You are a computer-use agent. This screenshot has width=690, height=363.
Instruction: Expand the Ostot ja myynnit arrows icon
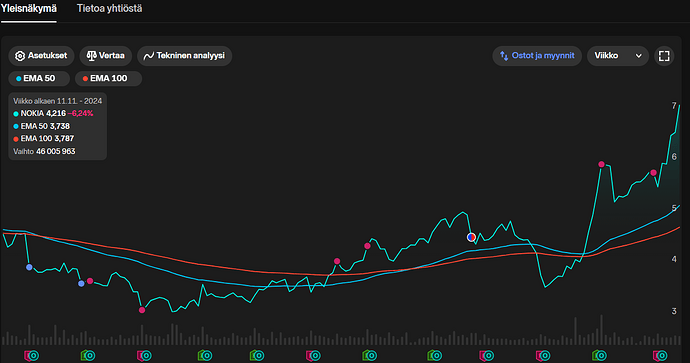click(x=504, y=56)
